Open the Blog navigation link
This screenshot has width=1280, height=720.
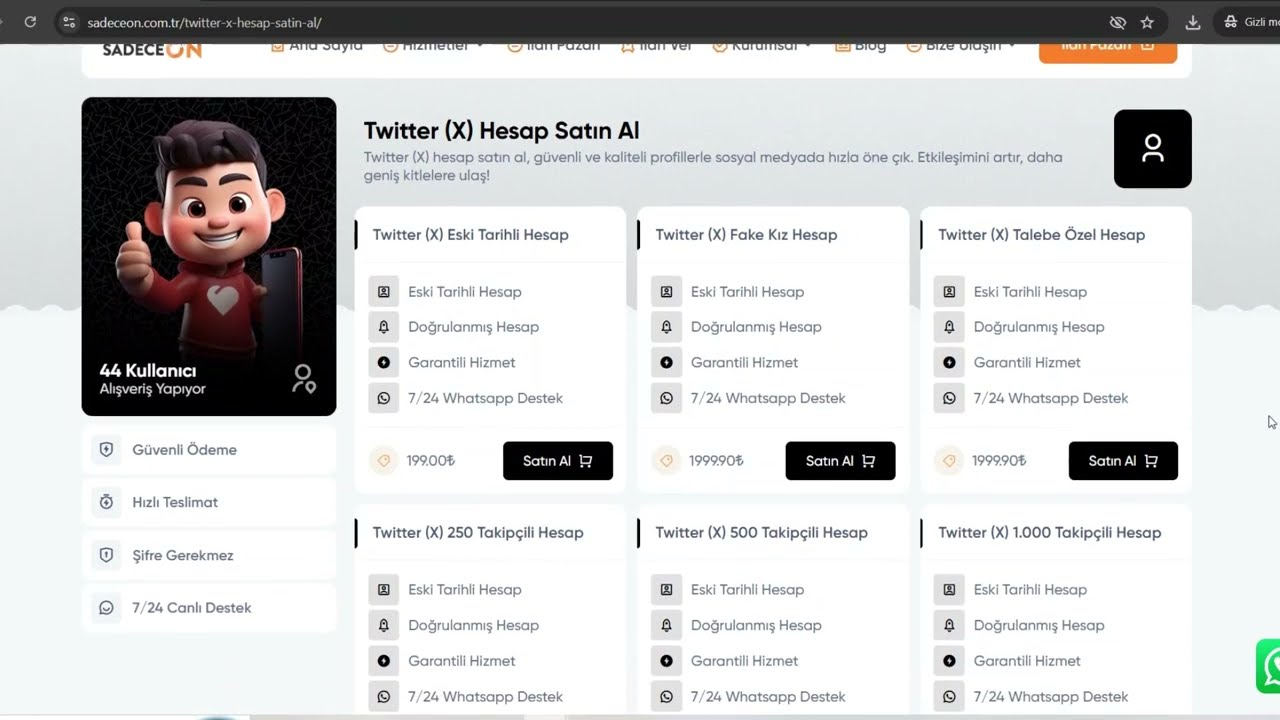pos(860,46)
